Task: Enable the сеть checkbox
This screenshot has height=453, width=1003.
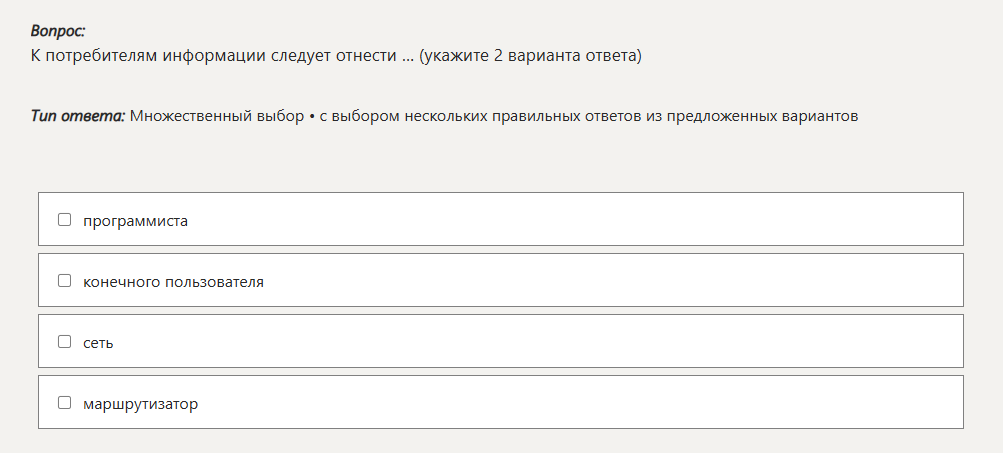Action: coord(65,342)
